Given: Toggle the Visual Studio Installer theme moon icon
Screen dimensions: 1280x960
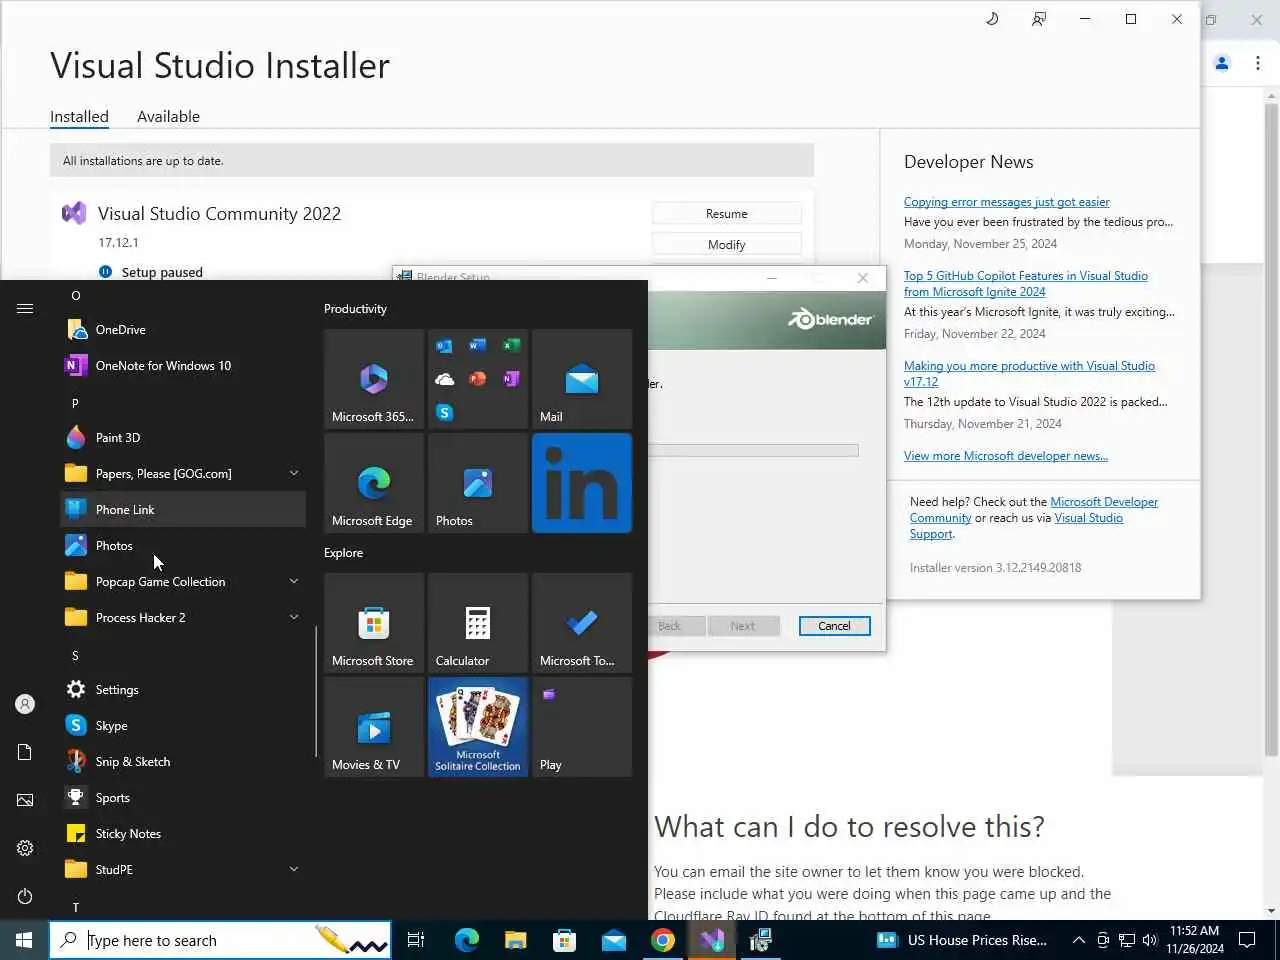Looking at the screenshot, I should point(992,19).
